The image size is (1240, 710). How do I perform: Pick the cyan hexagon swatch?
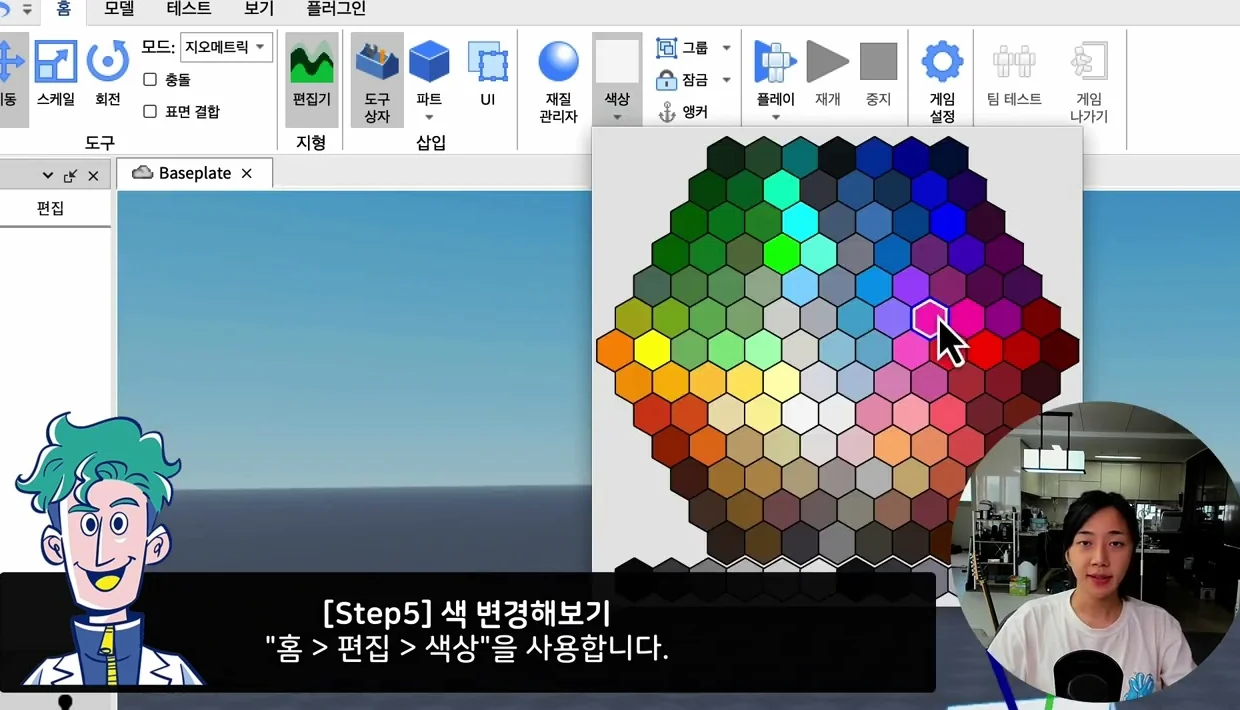[x=800, y=221]
